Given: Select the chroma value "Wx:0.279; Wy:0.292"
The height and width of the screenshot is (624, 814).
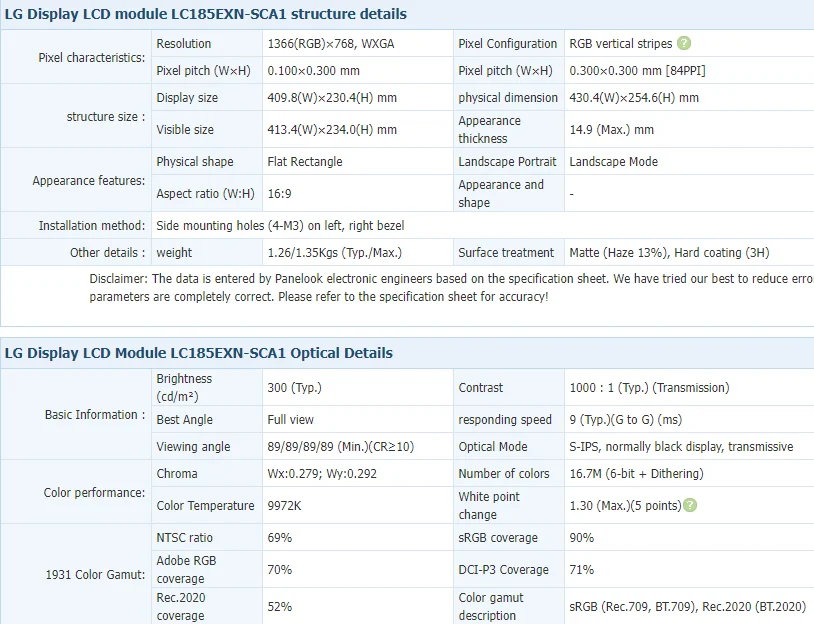Looking at the screenshot, I should coord(322,473).
